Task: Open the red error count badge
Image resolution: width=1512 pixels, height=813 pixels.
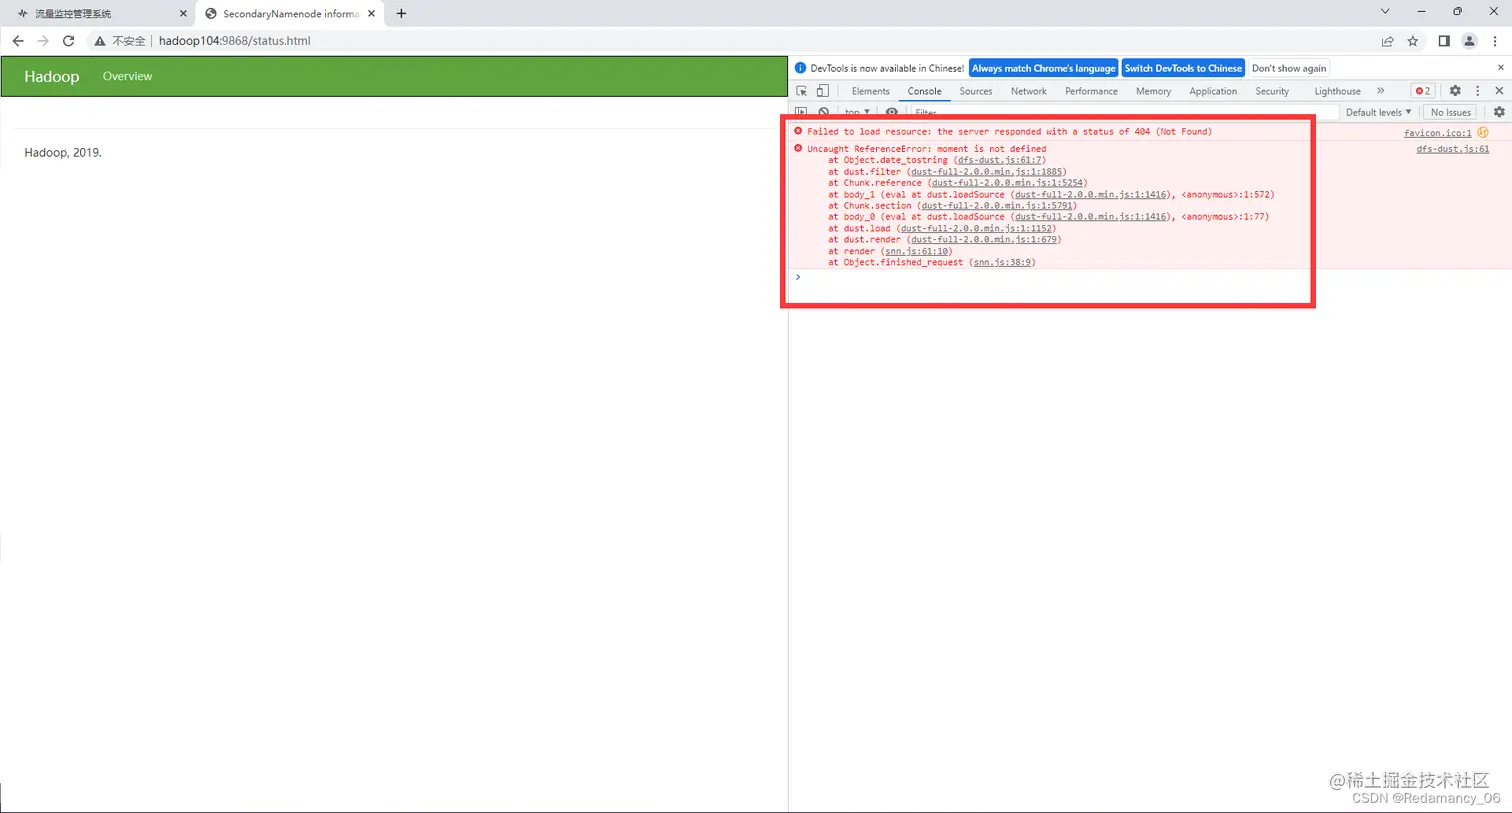Action: click(1422, 91)
